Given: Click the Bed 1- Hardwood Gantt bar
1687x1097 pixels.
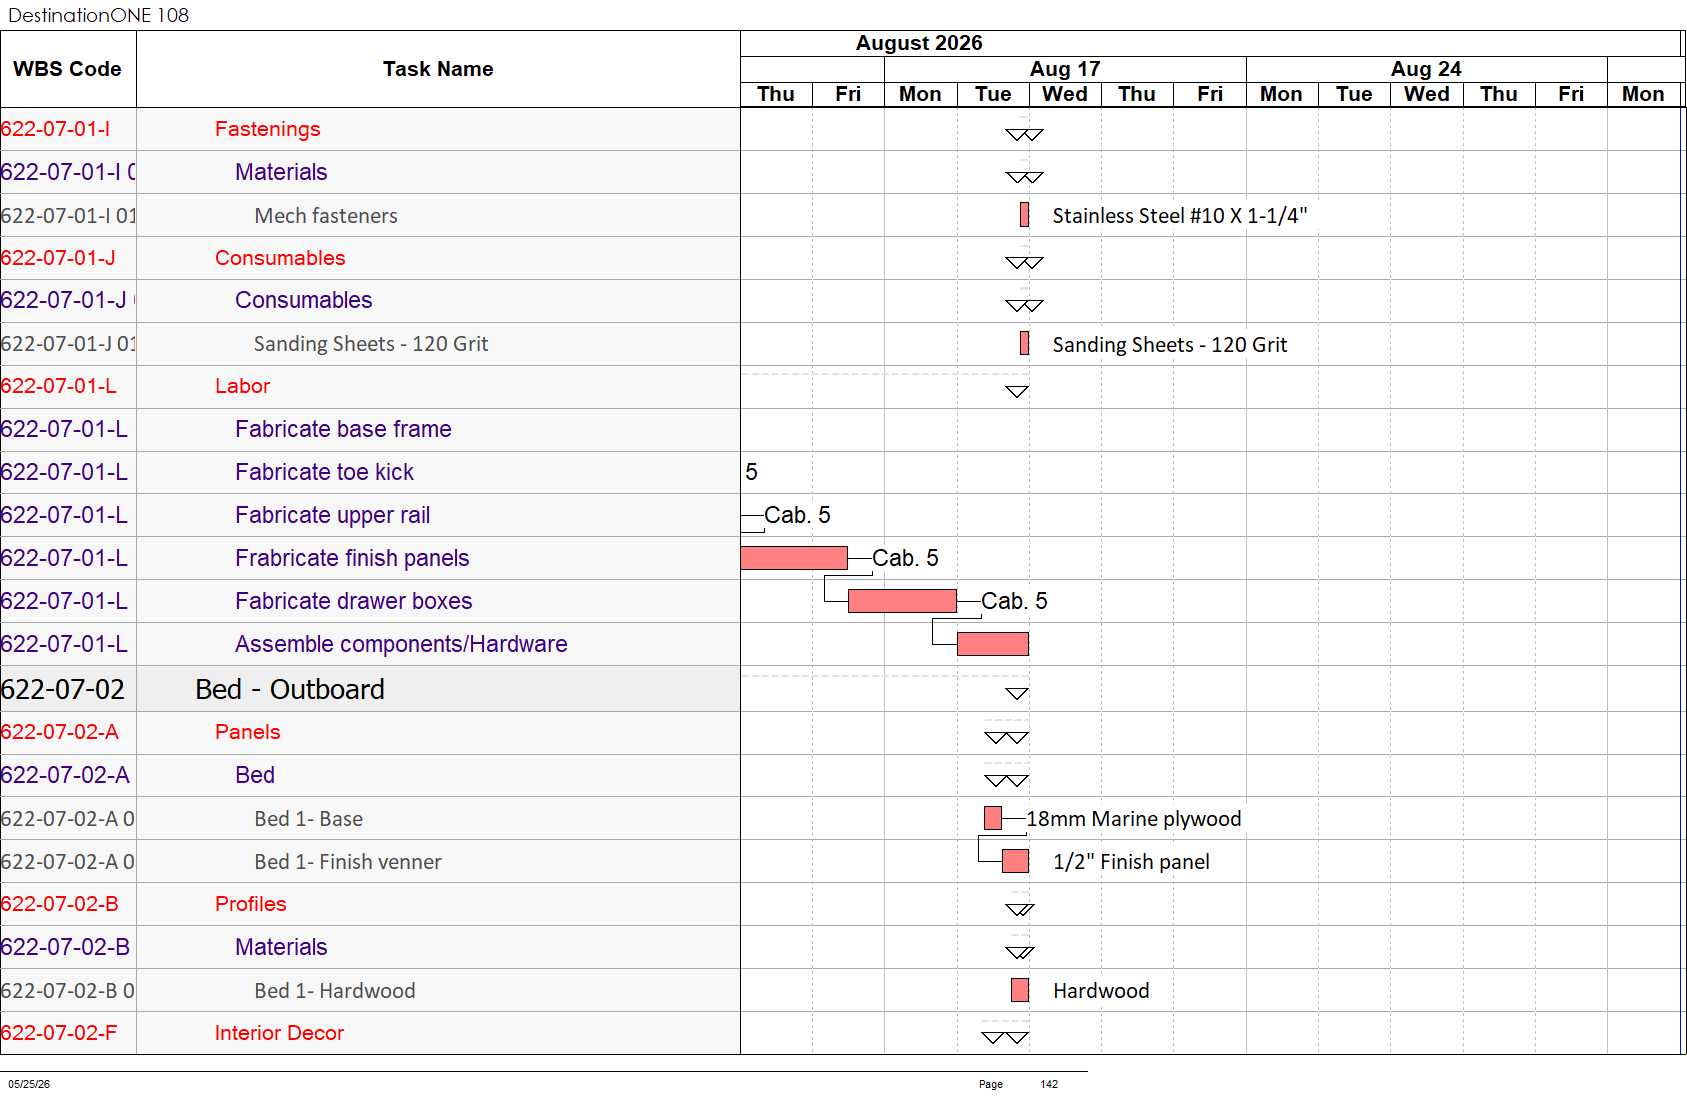Looking at the screenshot, I should [1020, 990].
